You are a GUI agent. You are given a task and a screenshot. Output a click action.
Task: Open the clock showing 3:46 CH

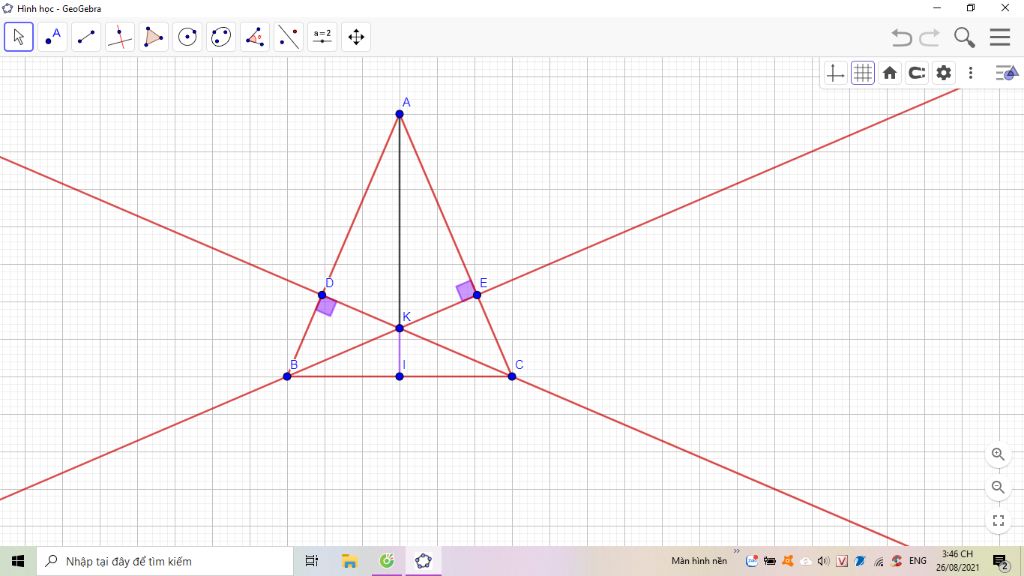coord(957,561)
